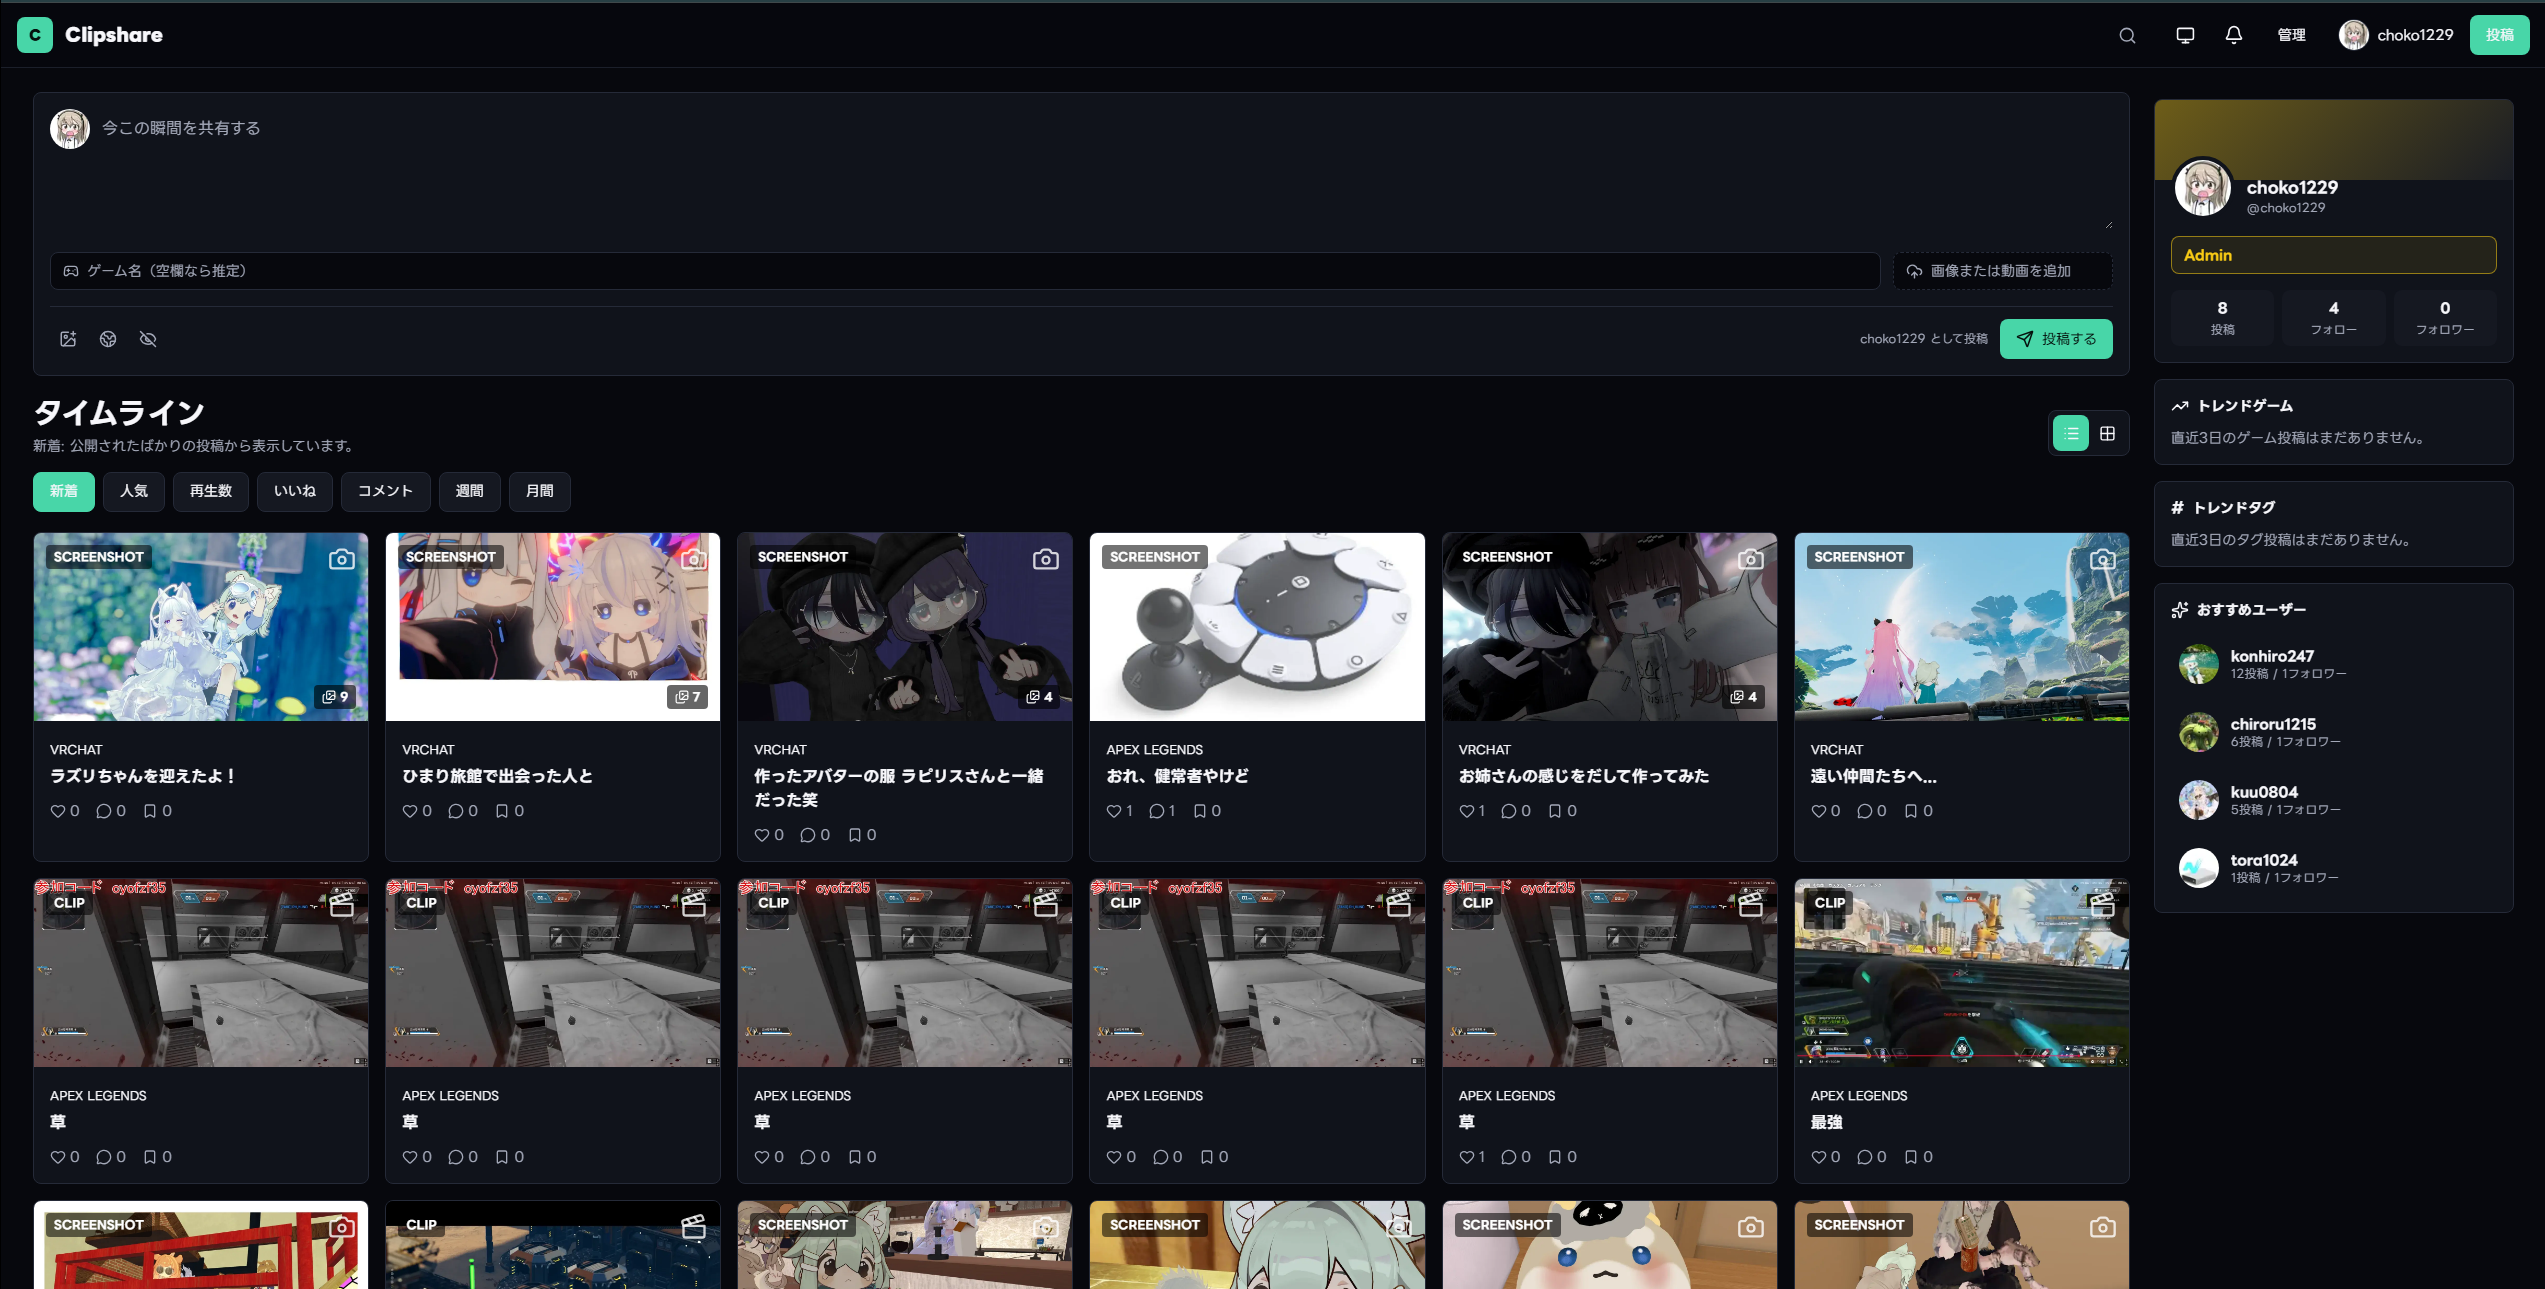
Task: Like the post ひまり旅館で出会った人と
Action: (x=410, y=811)
